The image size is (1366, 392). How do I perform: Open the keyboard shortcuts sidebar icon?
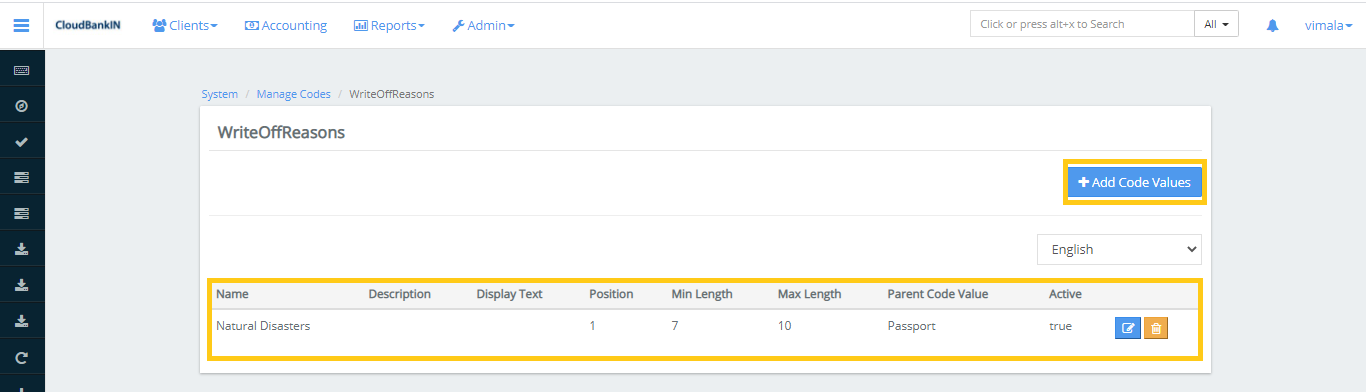pyautogui.click(x=21, y=70)
